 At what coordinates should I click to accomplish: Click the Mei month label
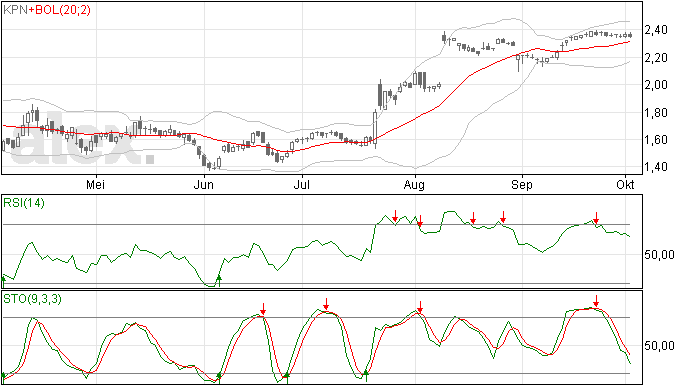pyautogui.click(x=95, y=184)
